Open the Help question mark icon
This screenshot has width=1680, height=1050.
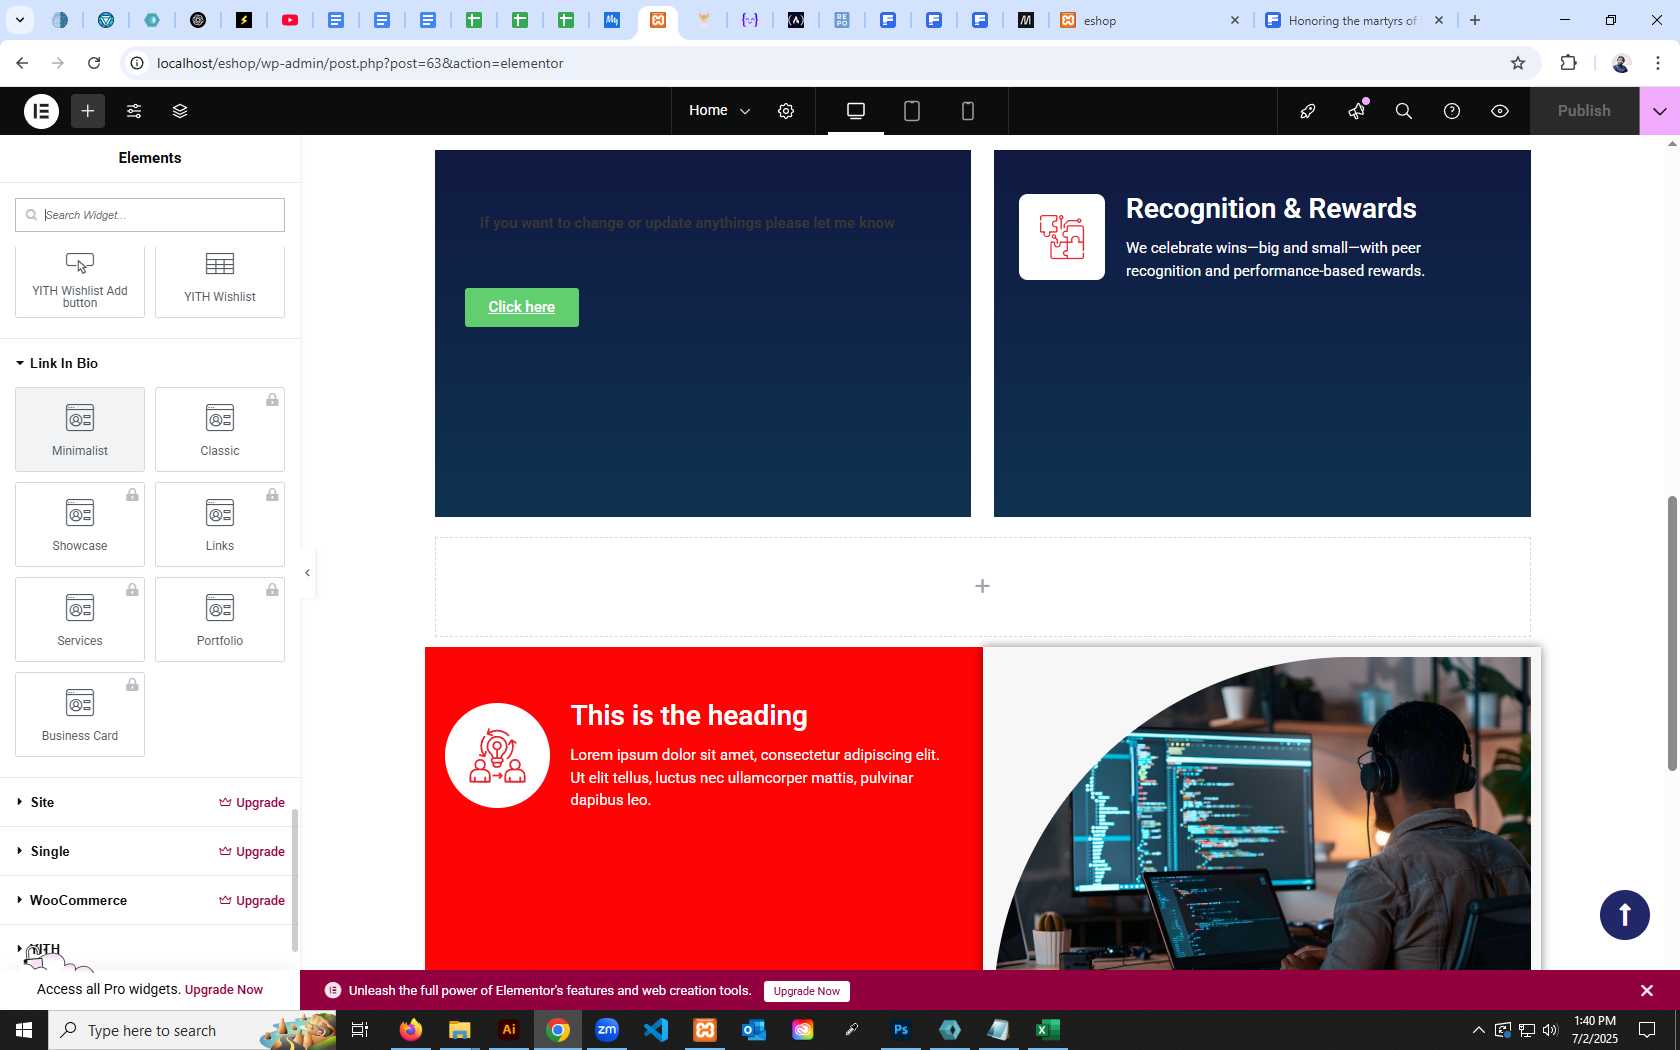tap(1452, 111)
